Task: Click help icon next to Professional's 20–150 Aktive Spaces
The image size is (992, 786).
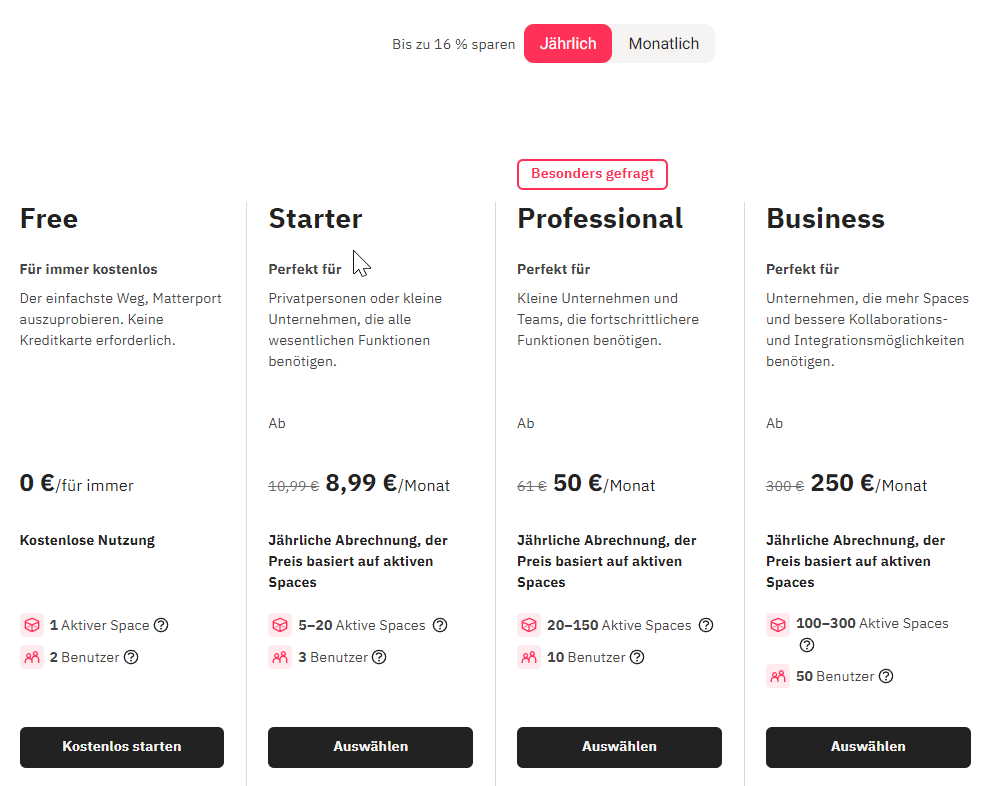Action: point(705,625)
